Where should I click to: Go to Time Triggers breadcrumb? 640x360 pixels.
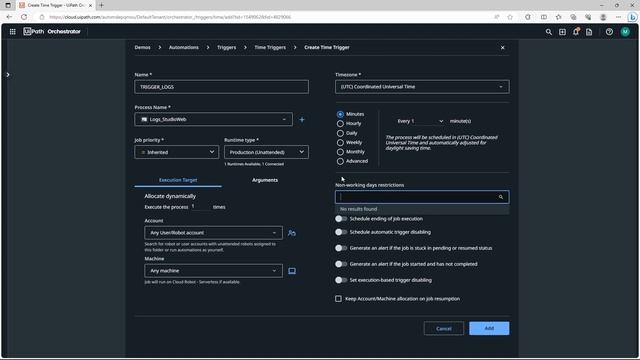tap(270, 48)
